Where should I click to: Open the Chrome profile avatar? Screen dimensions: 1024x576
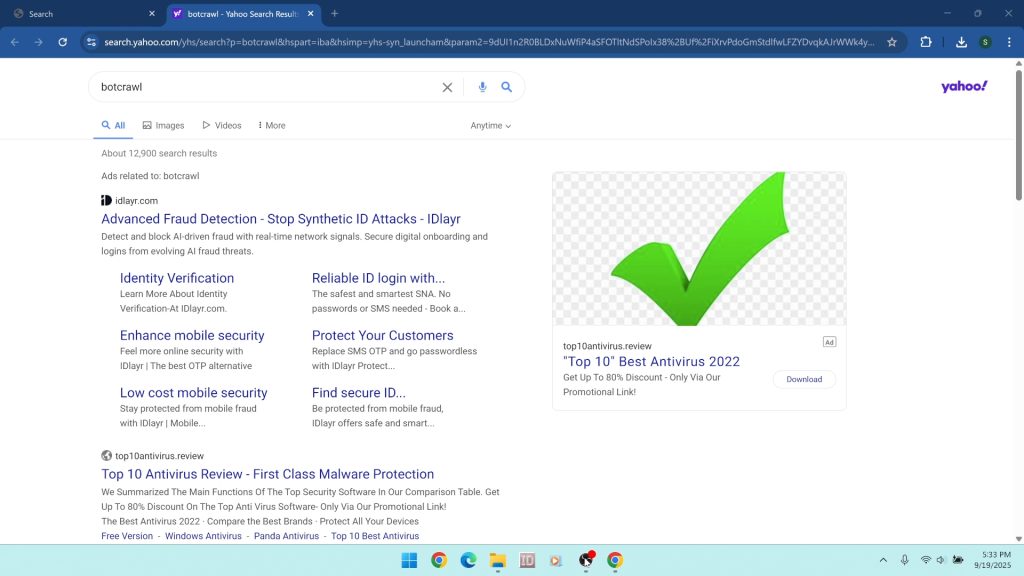985,42
